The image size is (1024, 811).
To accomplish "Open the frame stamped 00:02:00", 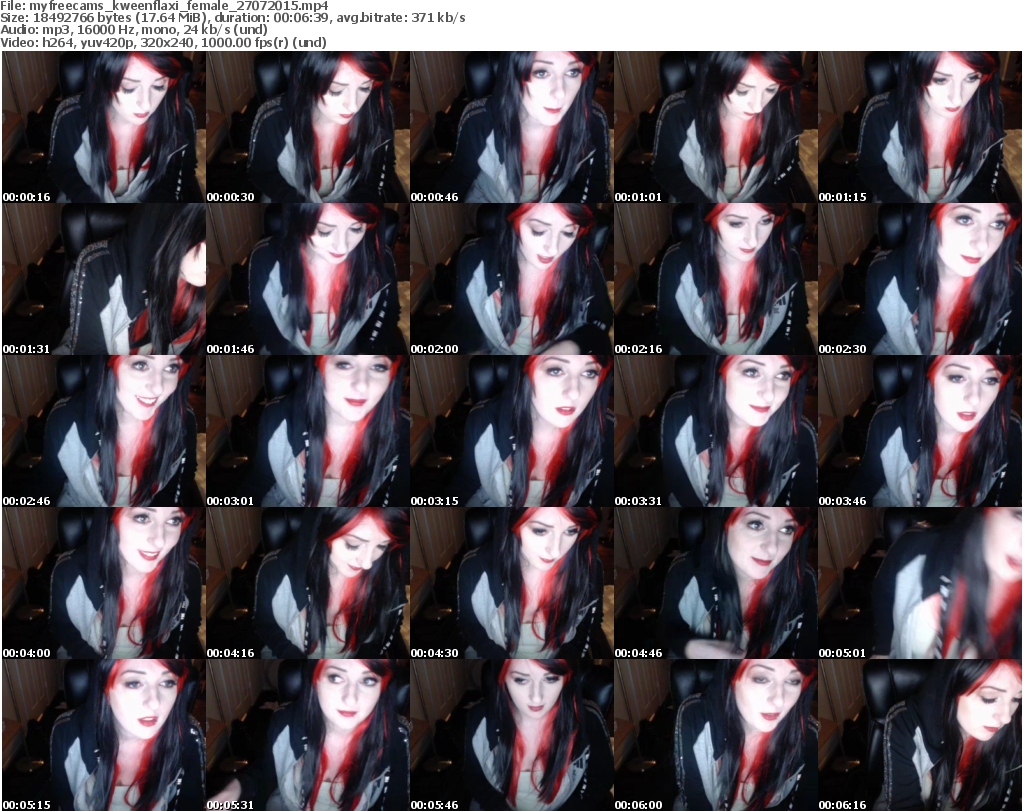I will [512, 279].
